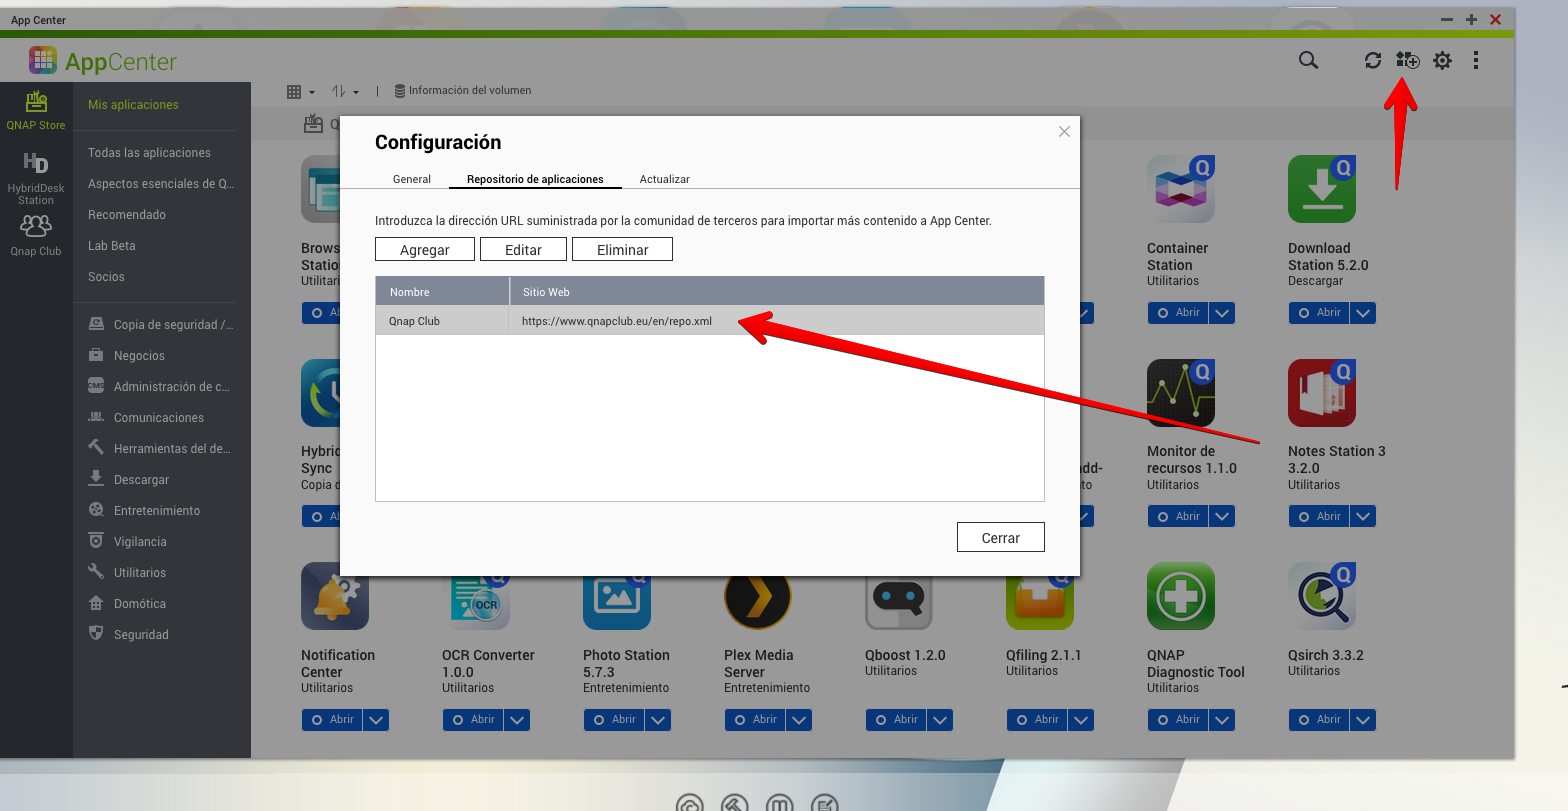
Task: Open the App Center search icon
Action: coord(1308,60)
